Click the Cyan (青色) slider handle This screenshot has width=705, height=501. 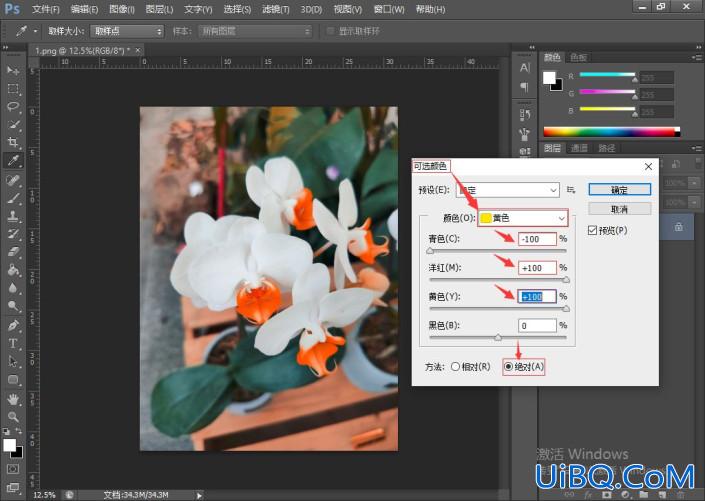430,250
